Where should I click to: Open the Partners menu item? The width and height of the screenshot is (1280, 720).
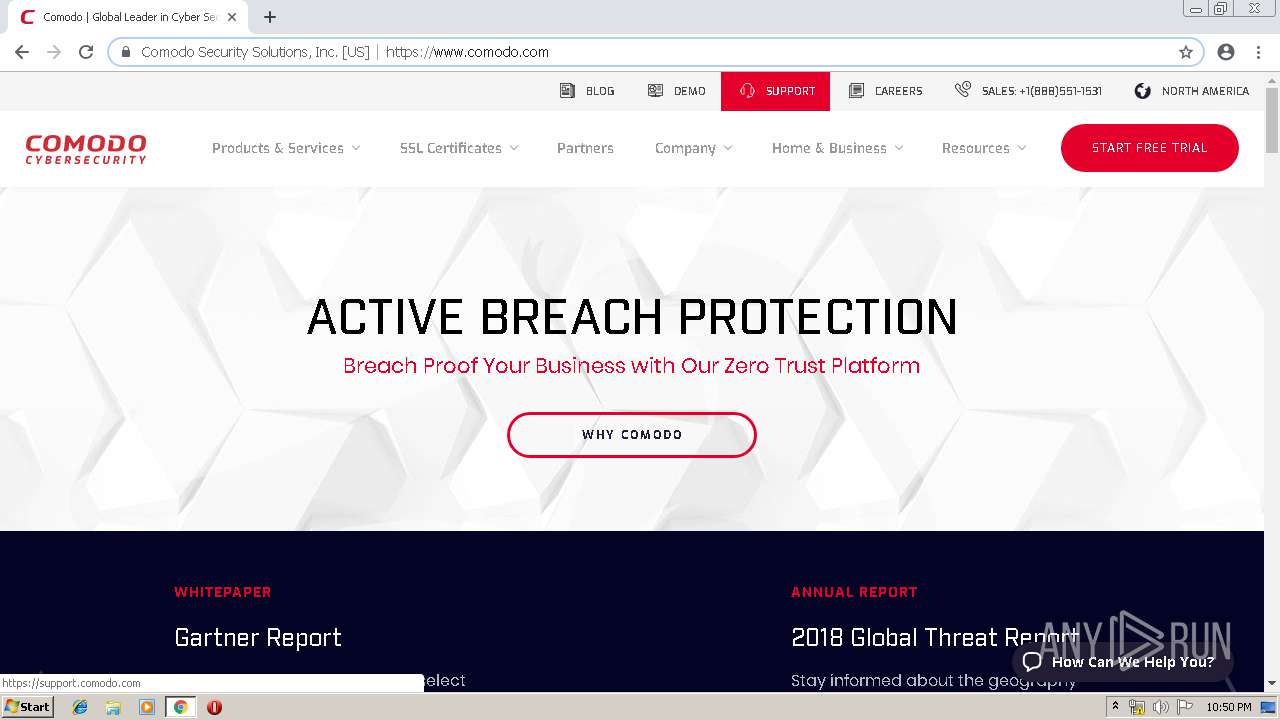pos(585,148)
